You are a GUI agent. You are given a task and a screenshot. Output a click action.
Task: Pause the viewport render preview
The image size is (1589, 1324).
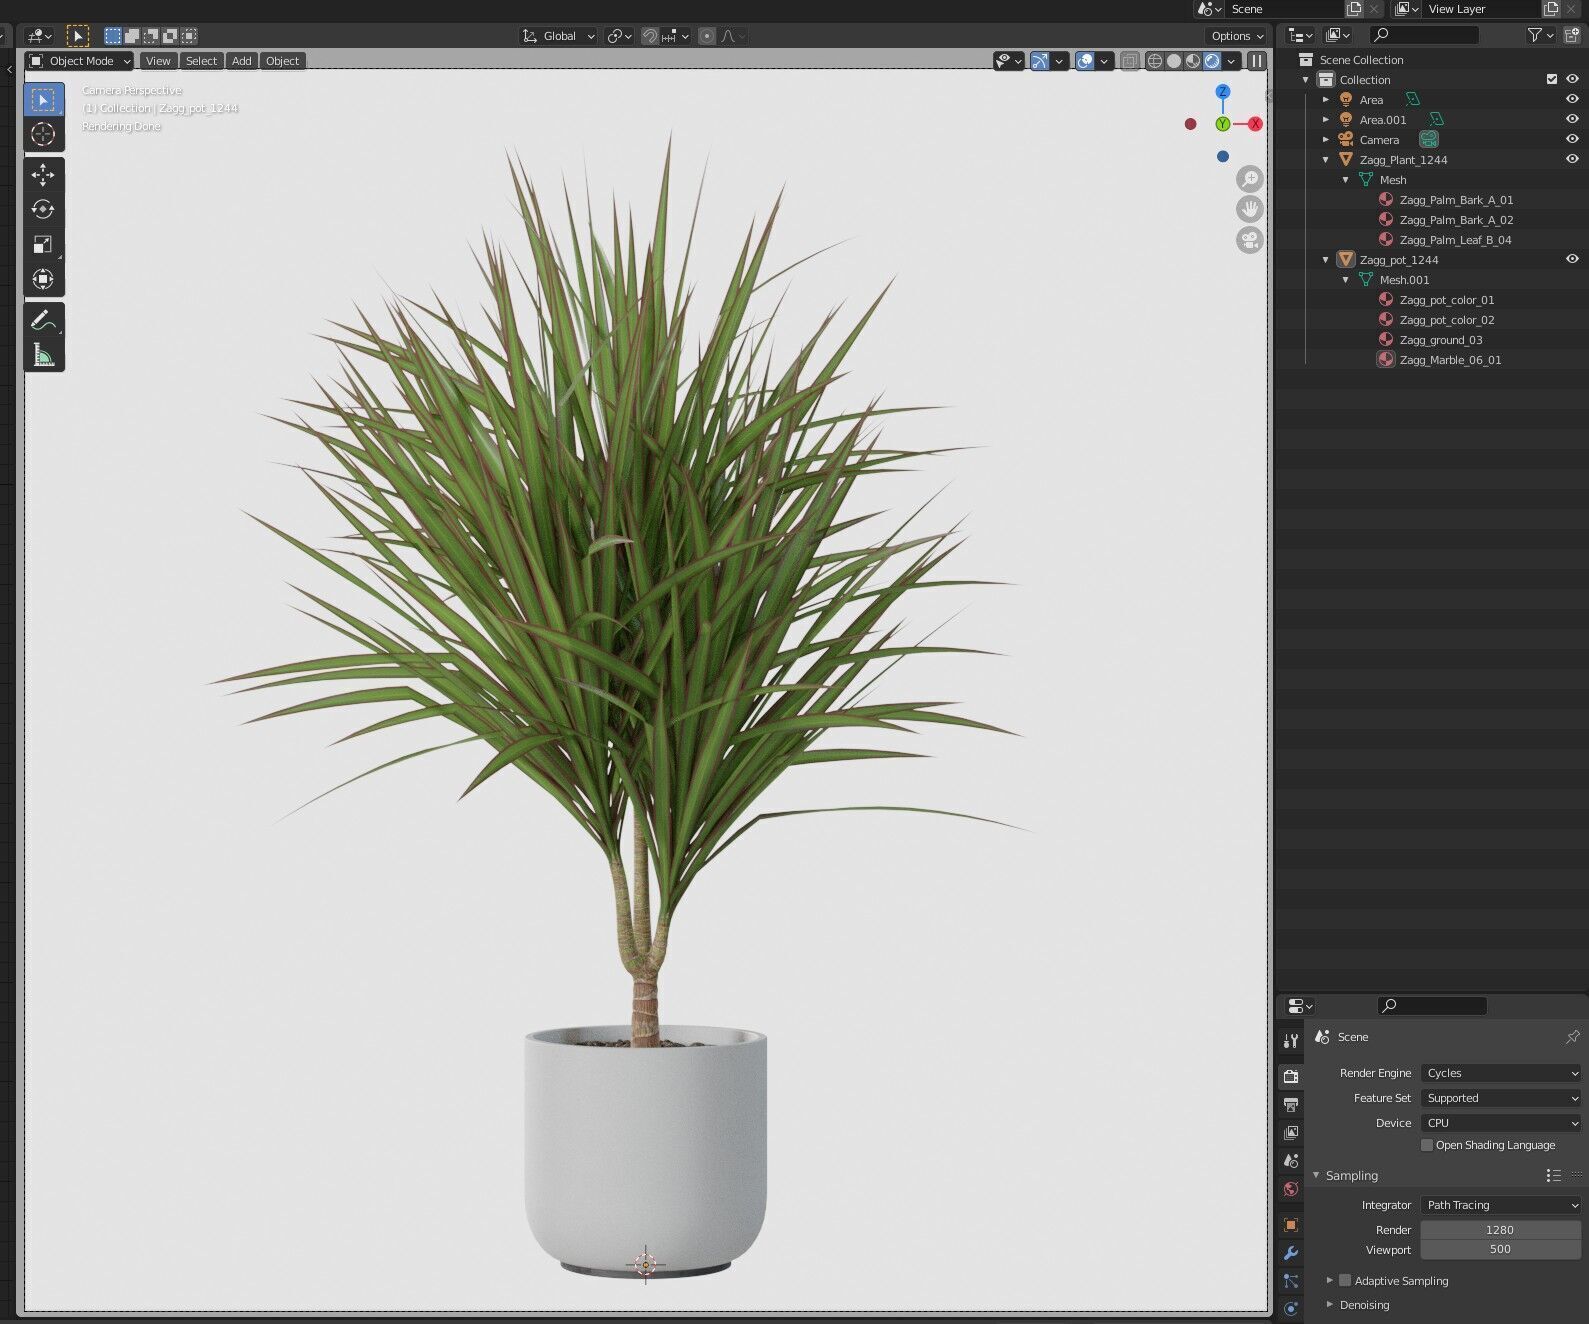click(1257, 61)
